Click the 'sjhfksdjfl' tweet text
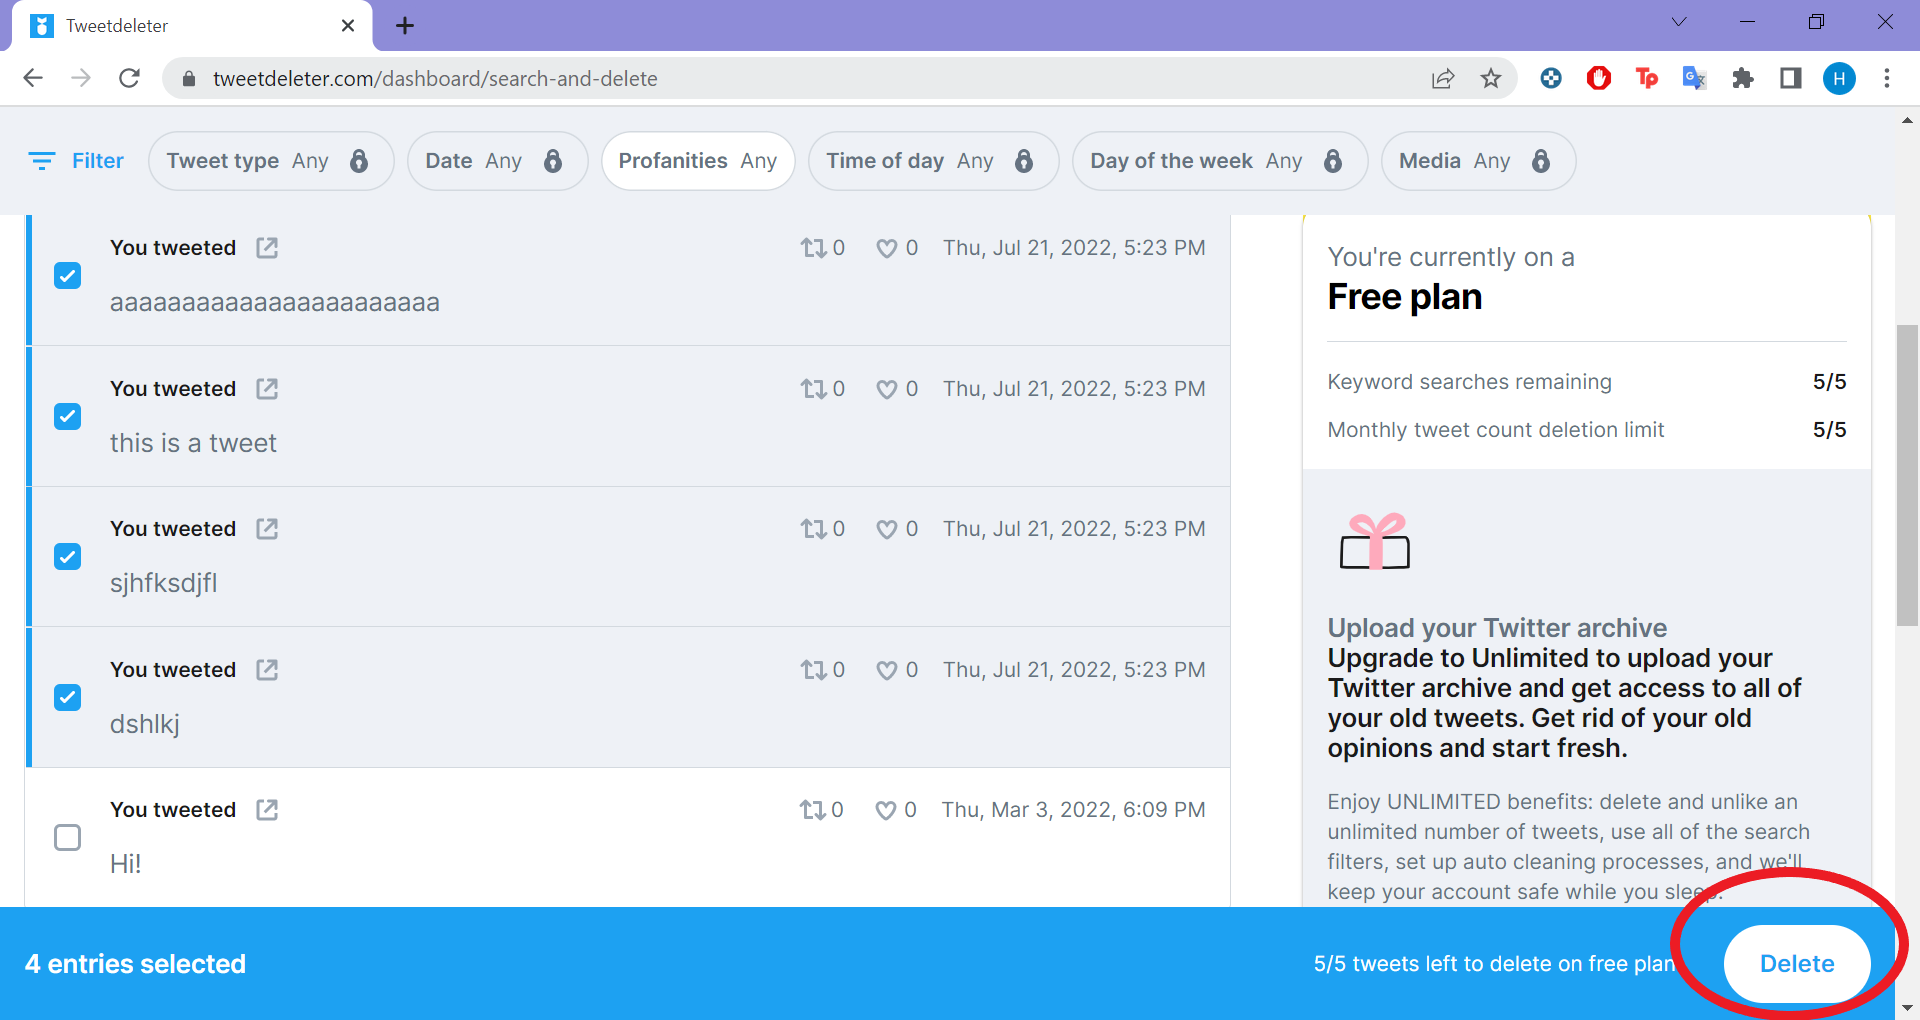The height and width of the screenshot is (1020, 1920). coord(163,584)
